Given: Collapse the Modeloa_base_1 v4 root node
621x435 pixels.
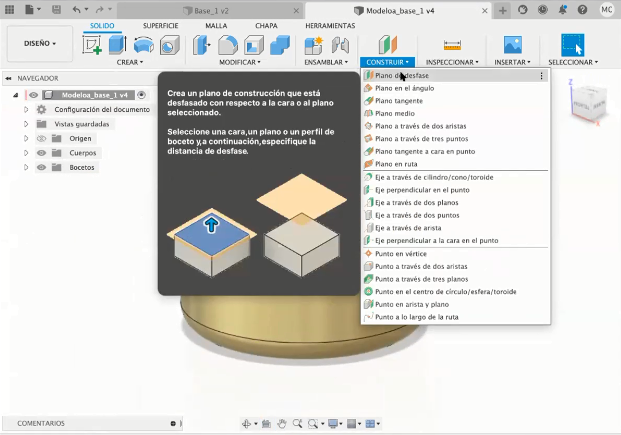Looking at the screenshot, I should [x=15, y=95].
